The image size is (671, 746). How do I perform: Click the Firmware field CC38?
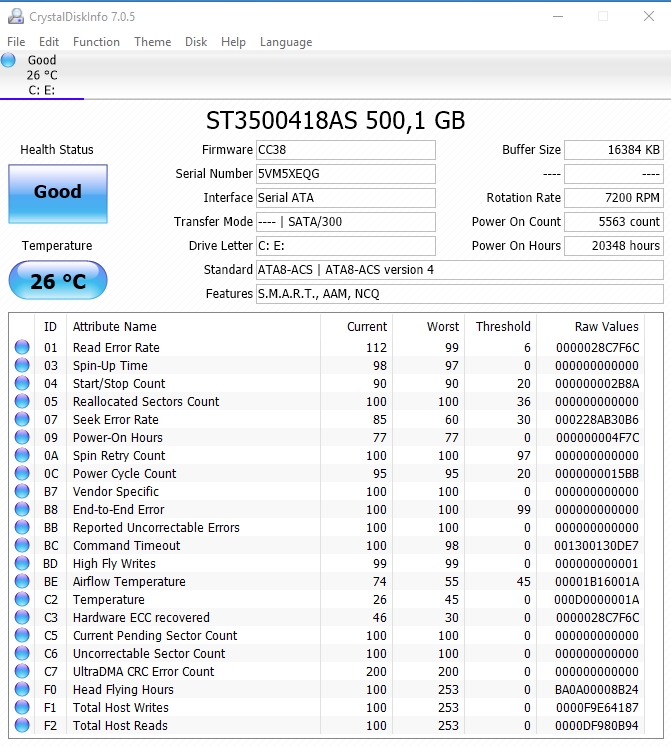(x=345, y=150)
